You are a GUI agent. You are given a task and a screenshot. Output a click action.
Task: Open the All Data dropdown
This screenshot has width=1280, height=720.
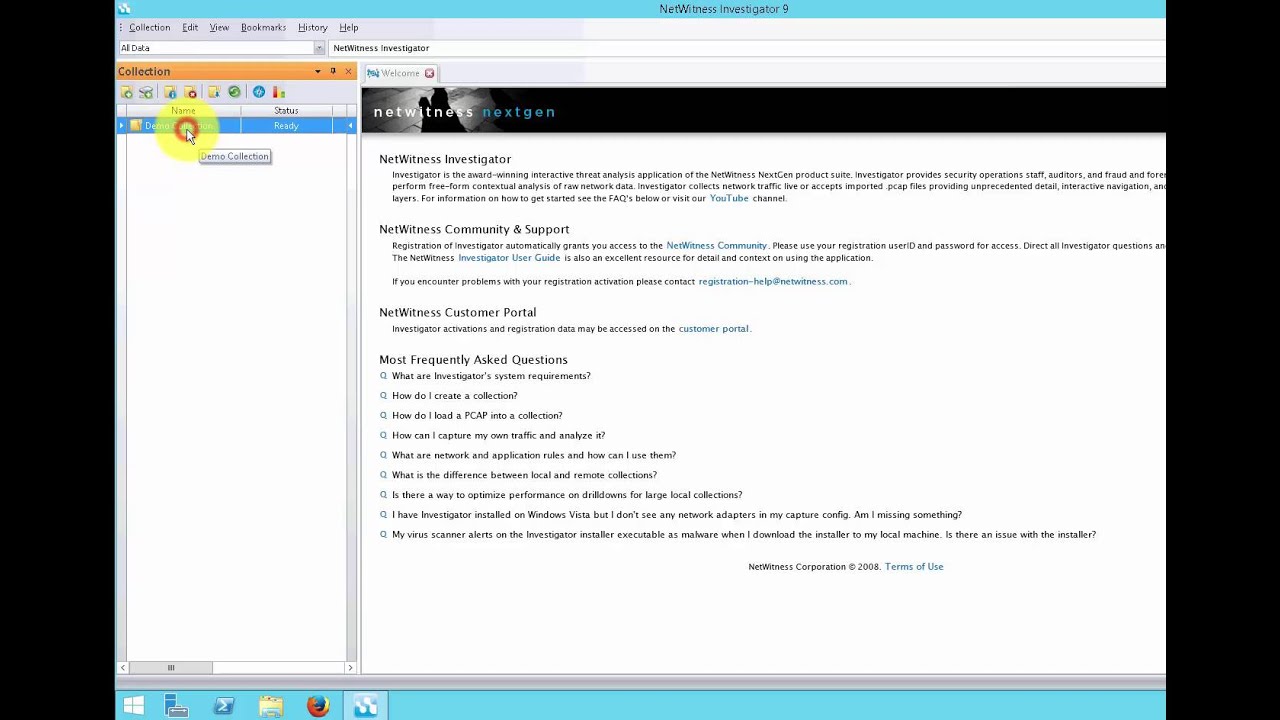(320, 48)
